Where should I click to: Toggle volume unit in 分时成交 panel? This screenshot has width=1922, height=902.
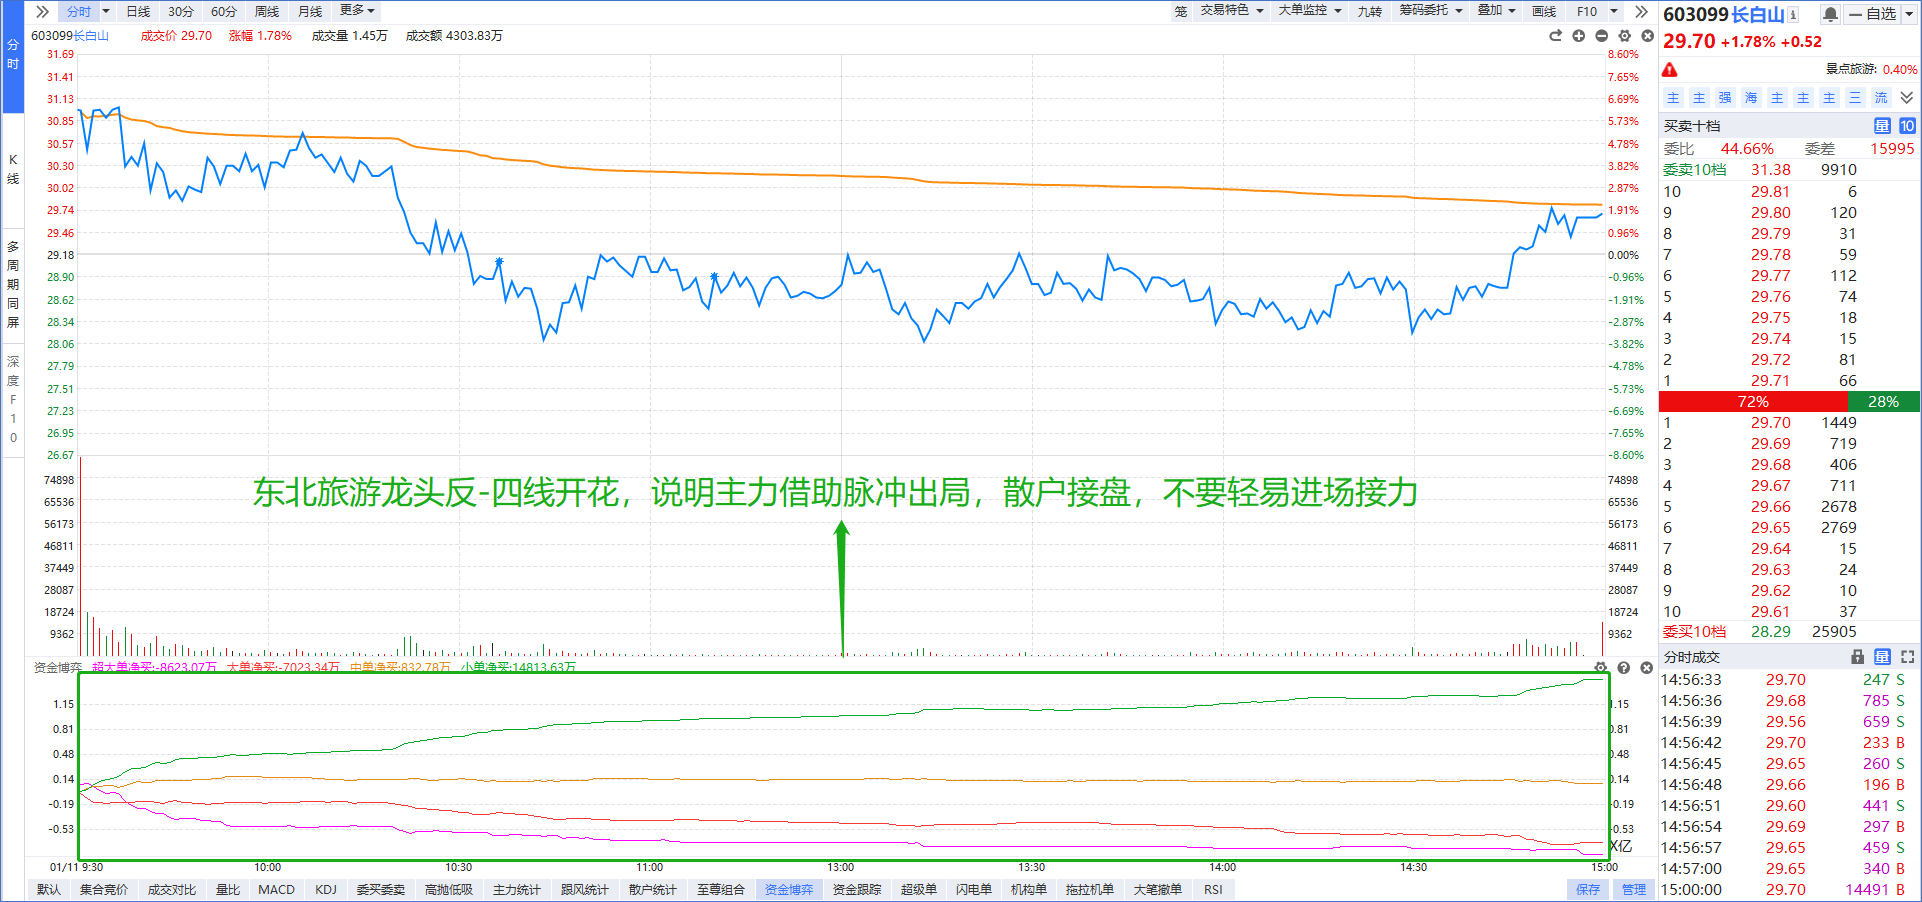(1882, 657)
